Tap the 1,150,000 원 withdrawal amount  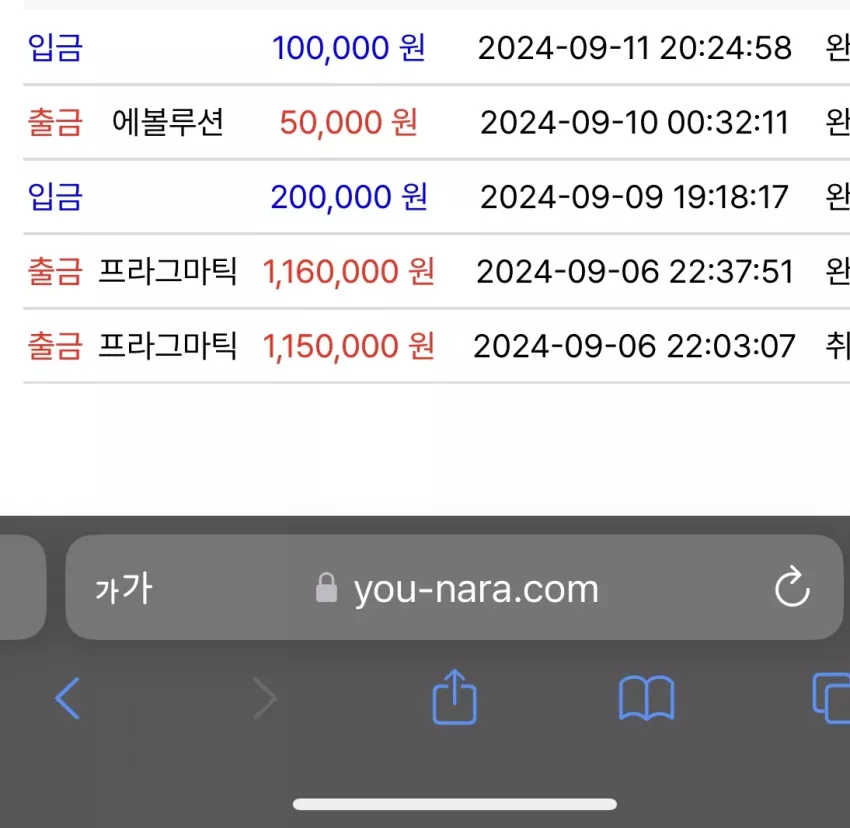click(x=349, y=346)
